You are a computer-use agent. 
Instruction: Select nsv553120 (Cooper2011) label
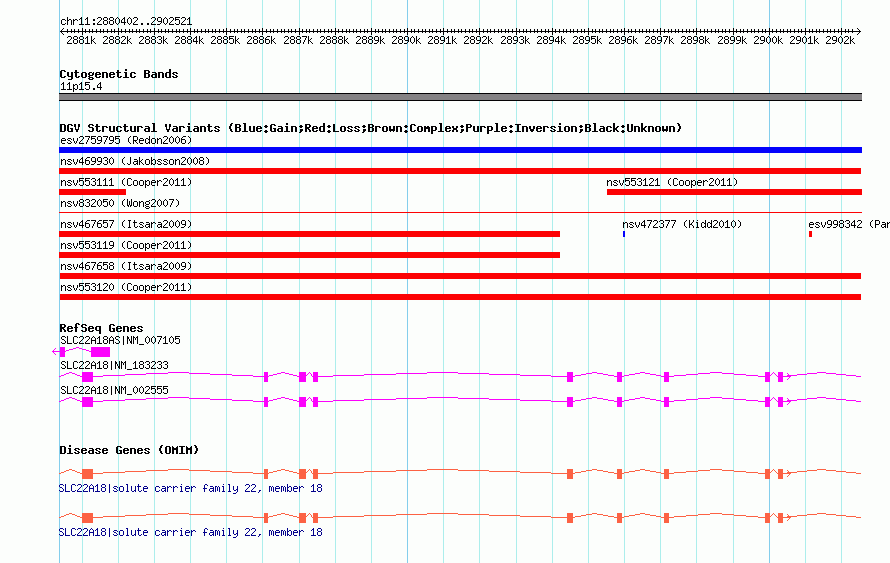(126, 287)
